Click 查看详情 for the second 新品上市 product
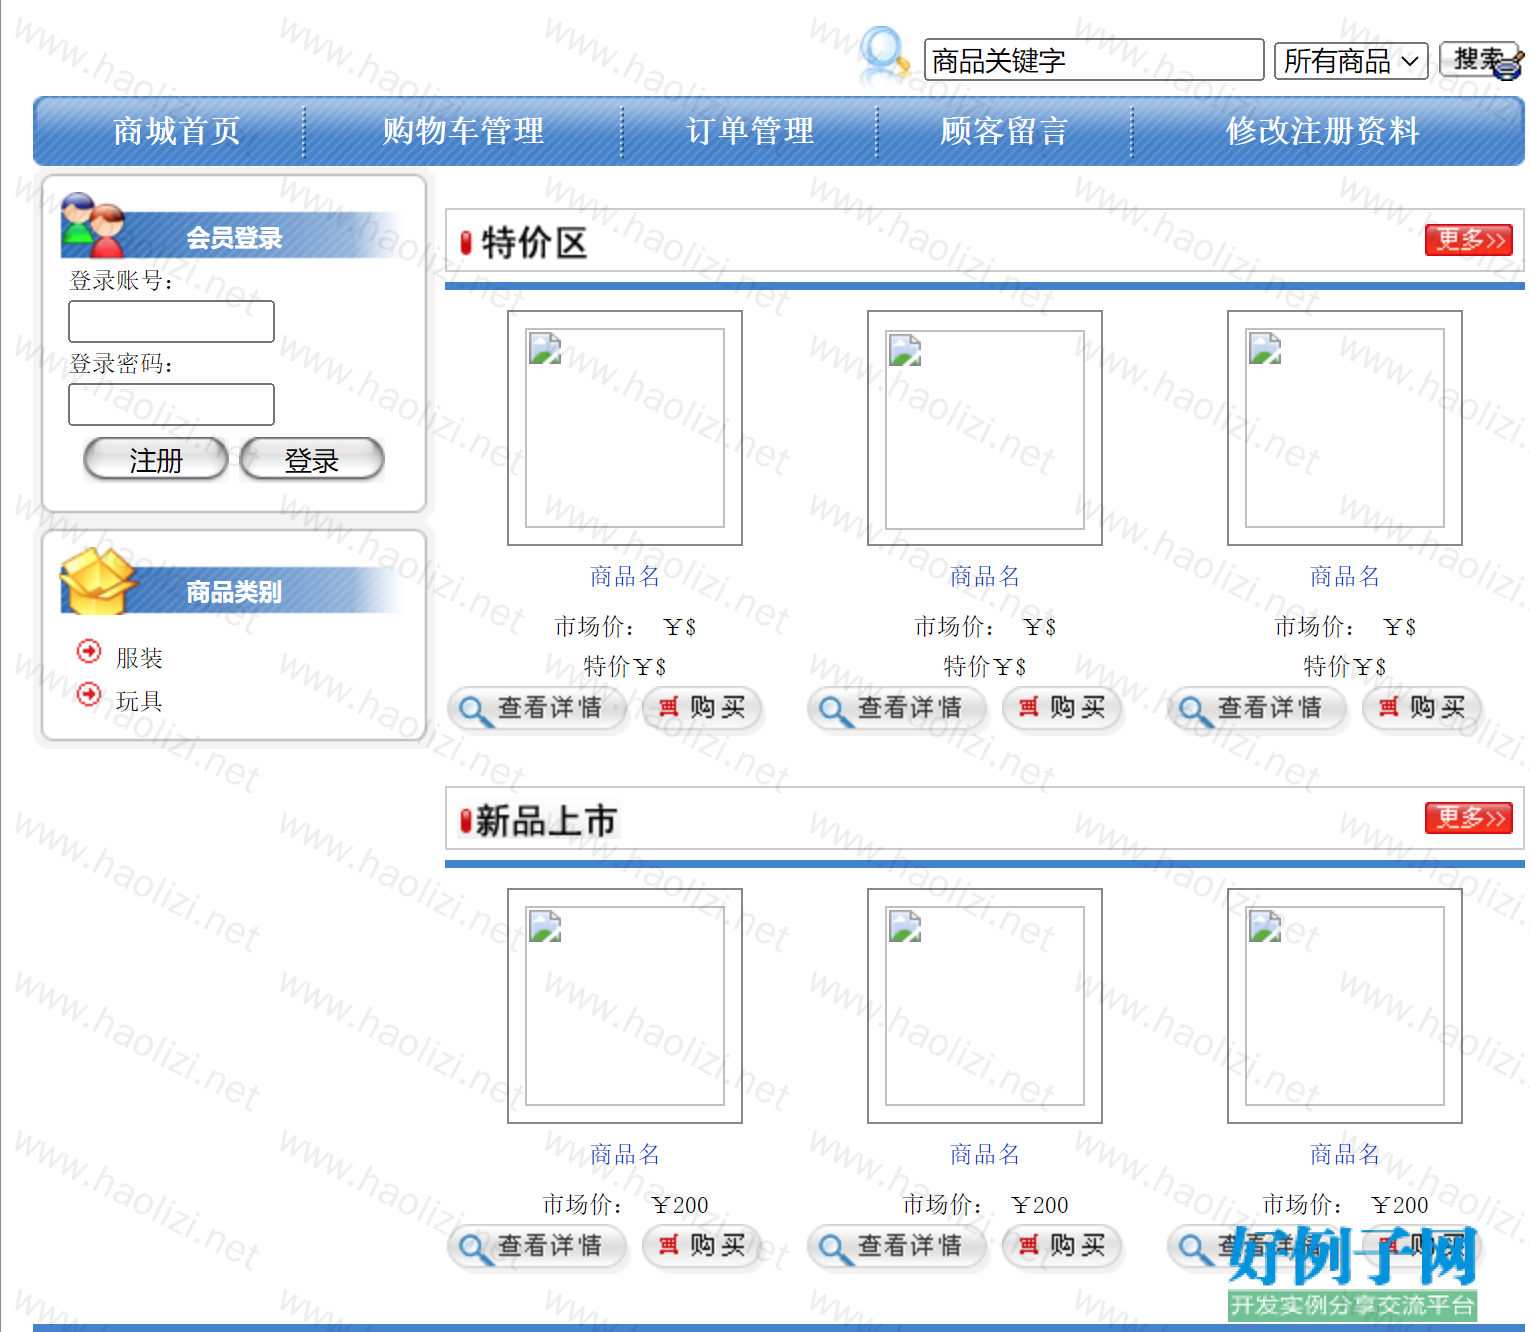Image resolution: width=1530 pixels, height=1332 pixels. 895,1246
